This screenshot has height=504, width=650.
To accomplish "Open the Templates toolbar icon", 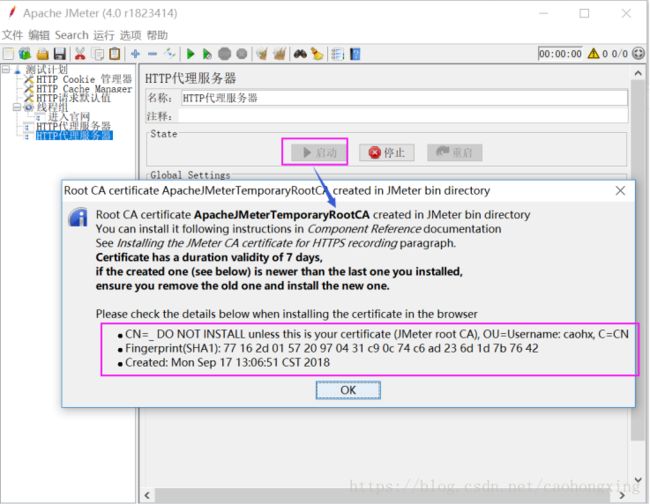I will [x=25, y=54].
